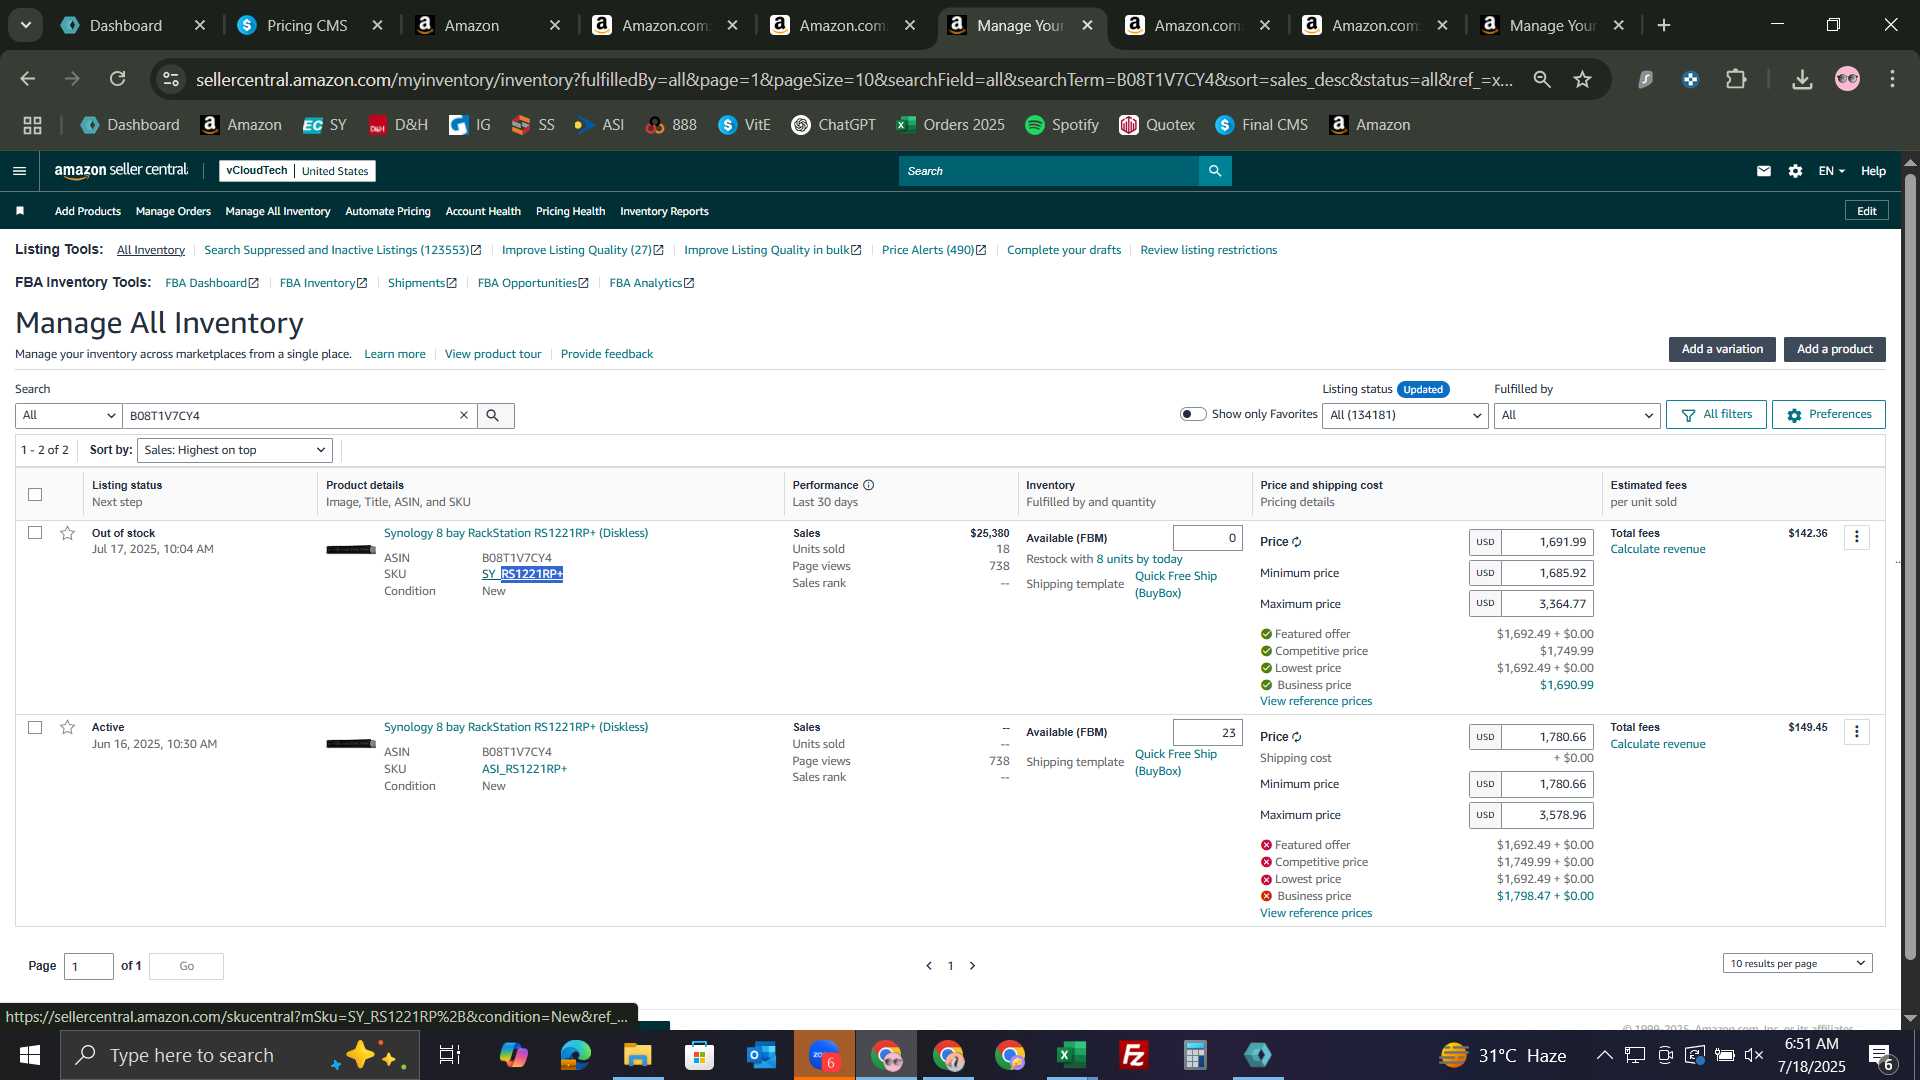Click the price refresh icon for the Out of stock listing
The height and width of the screenshot is (1080, 1920).
(x=1296, y=542)
